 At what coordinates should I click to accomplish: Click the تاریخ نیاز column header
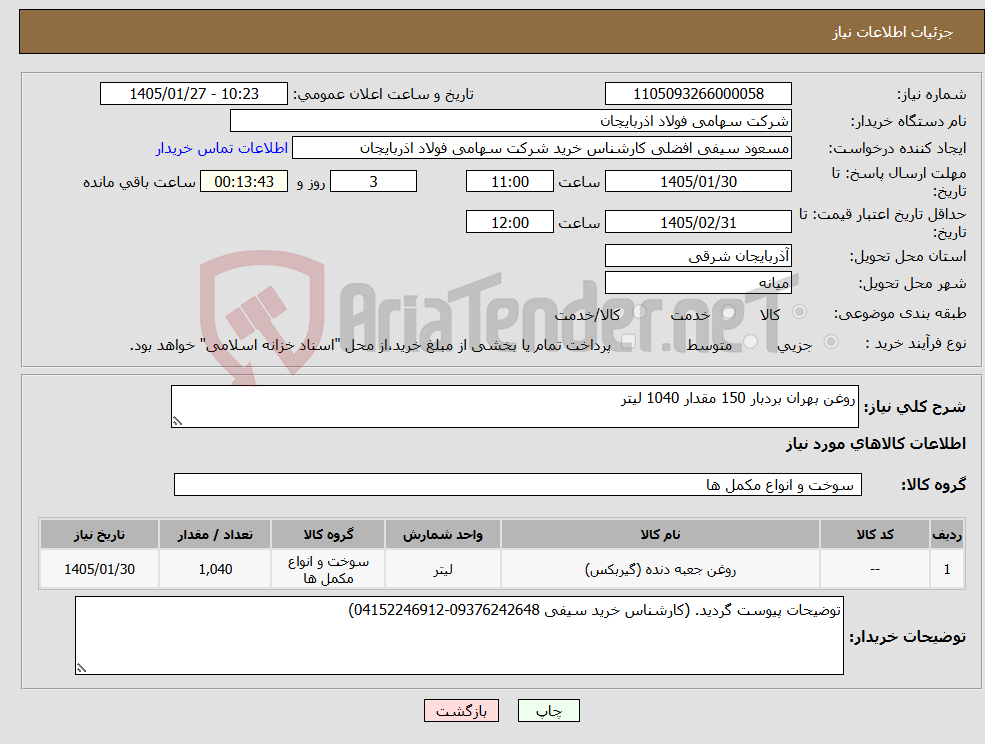coord(99,534)
